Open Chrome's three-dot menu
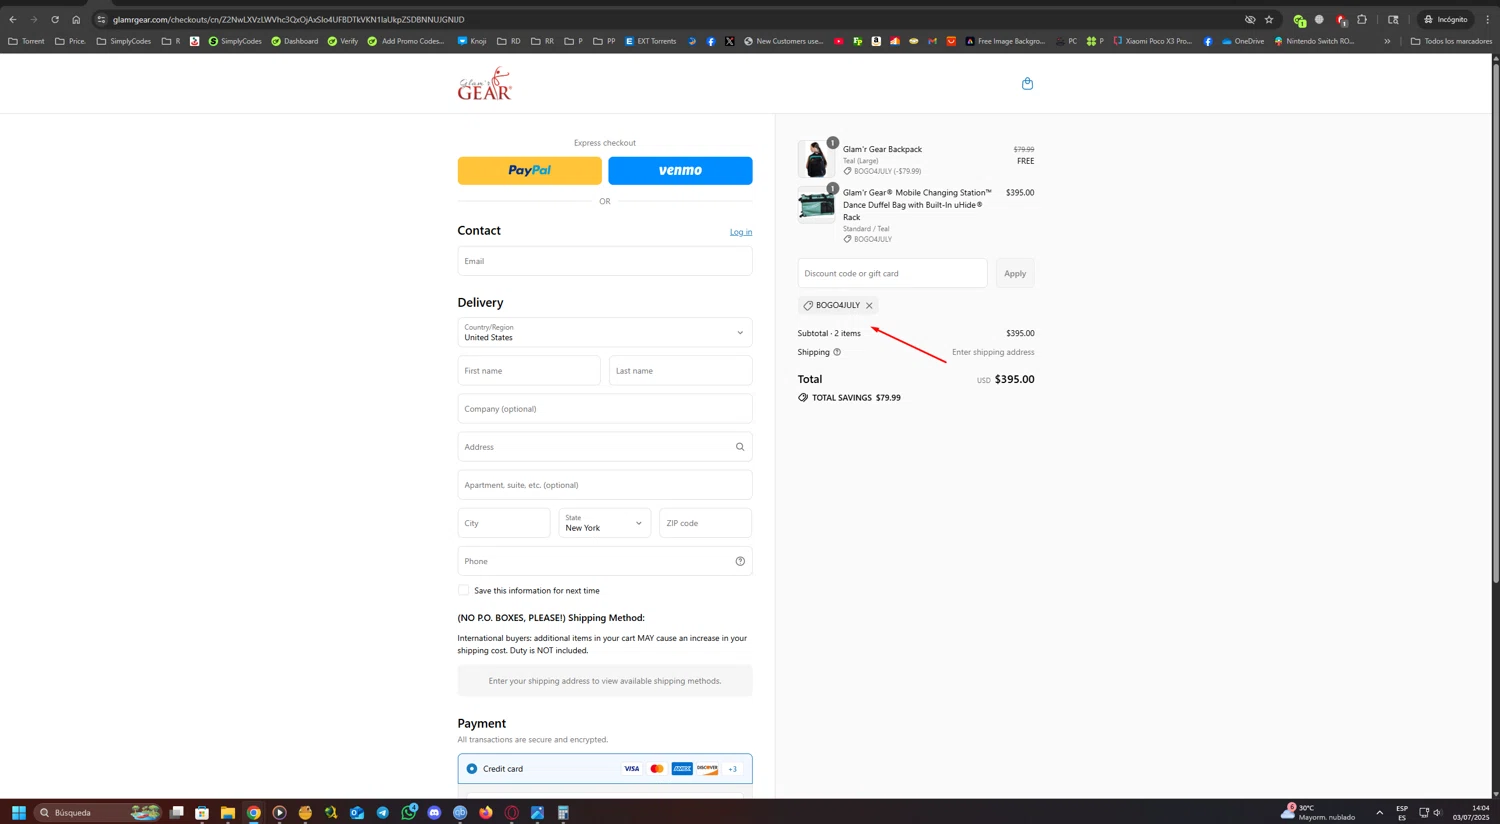The image size is (1500, 824). click(1487, 19)
